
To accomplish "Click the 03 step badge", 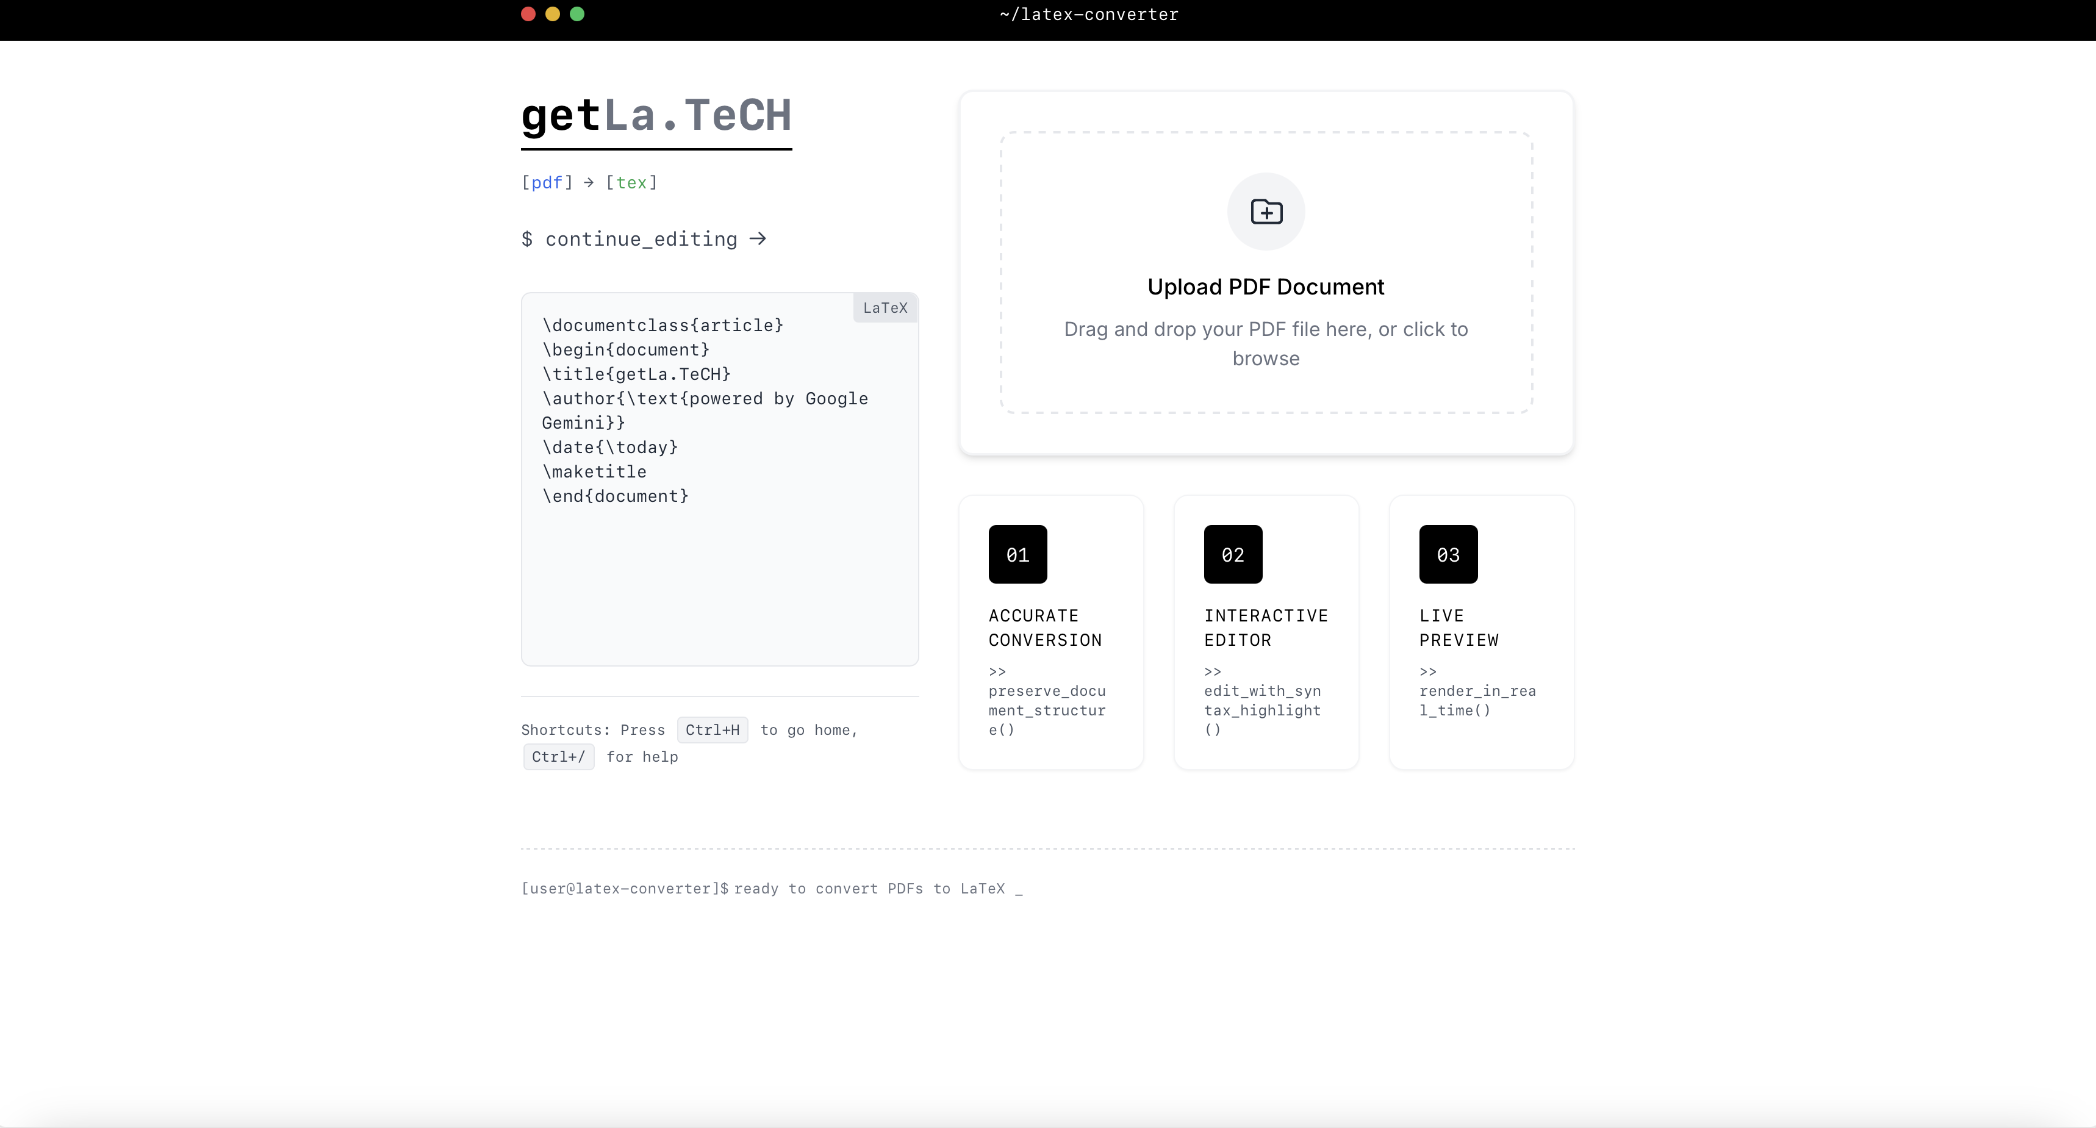I will (x=1447, y=554).
